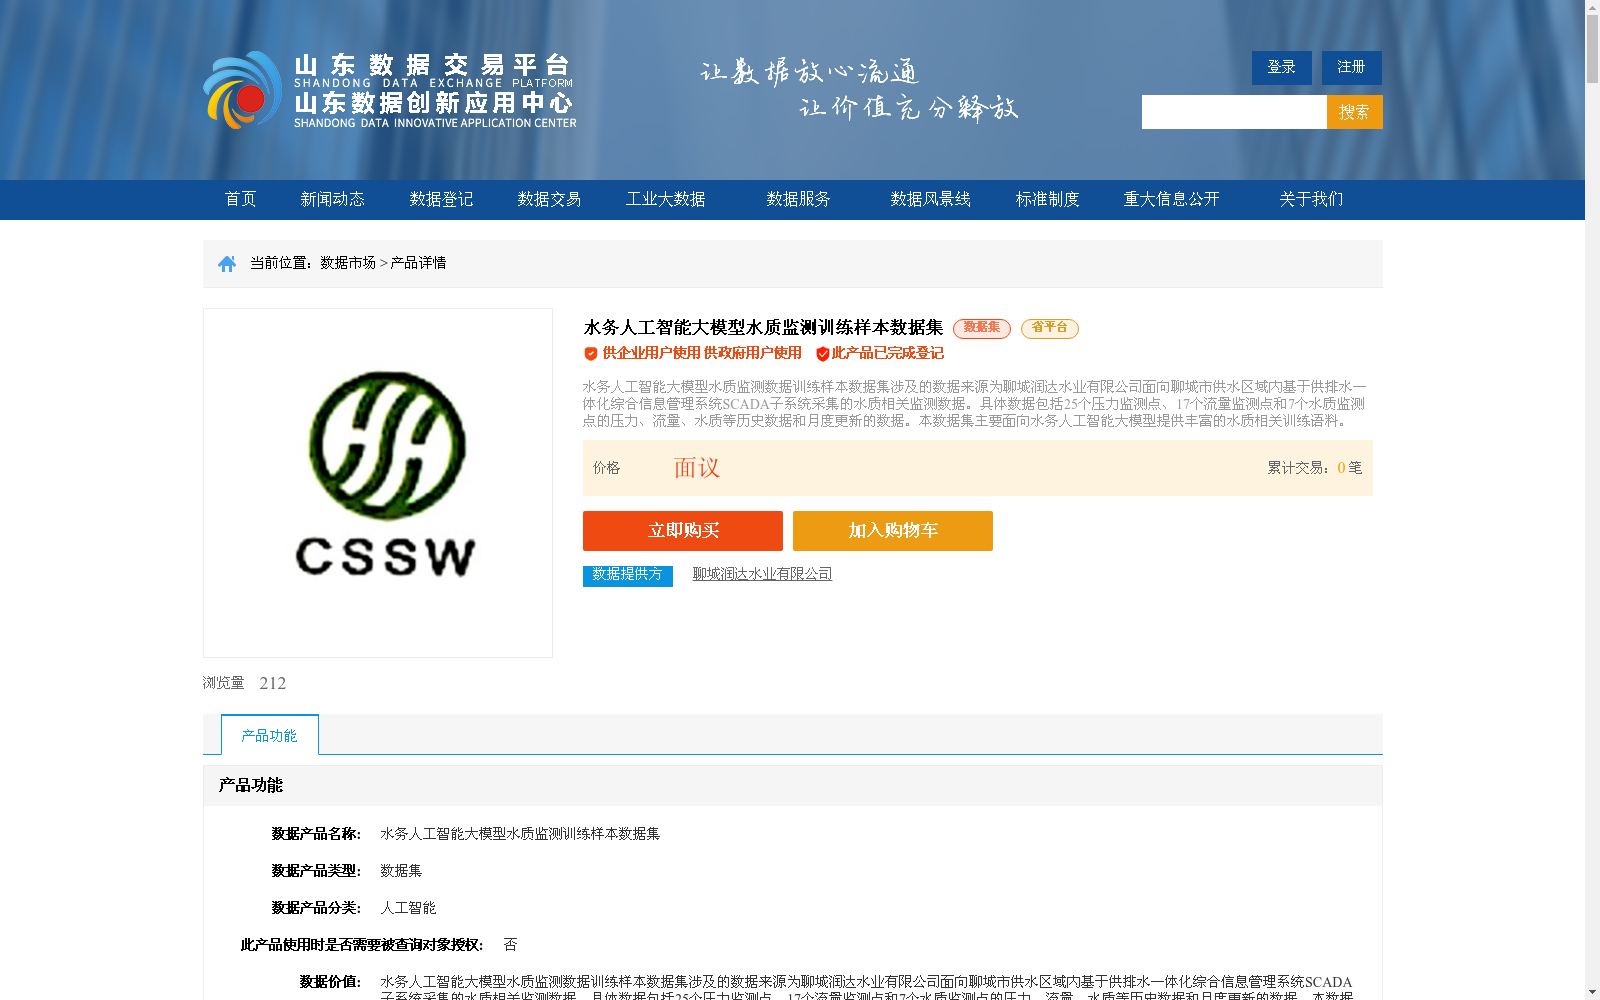Focus the search input field

pos(1234,112)
